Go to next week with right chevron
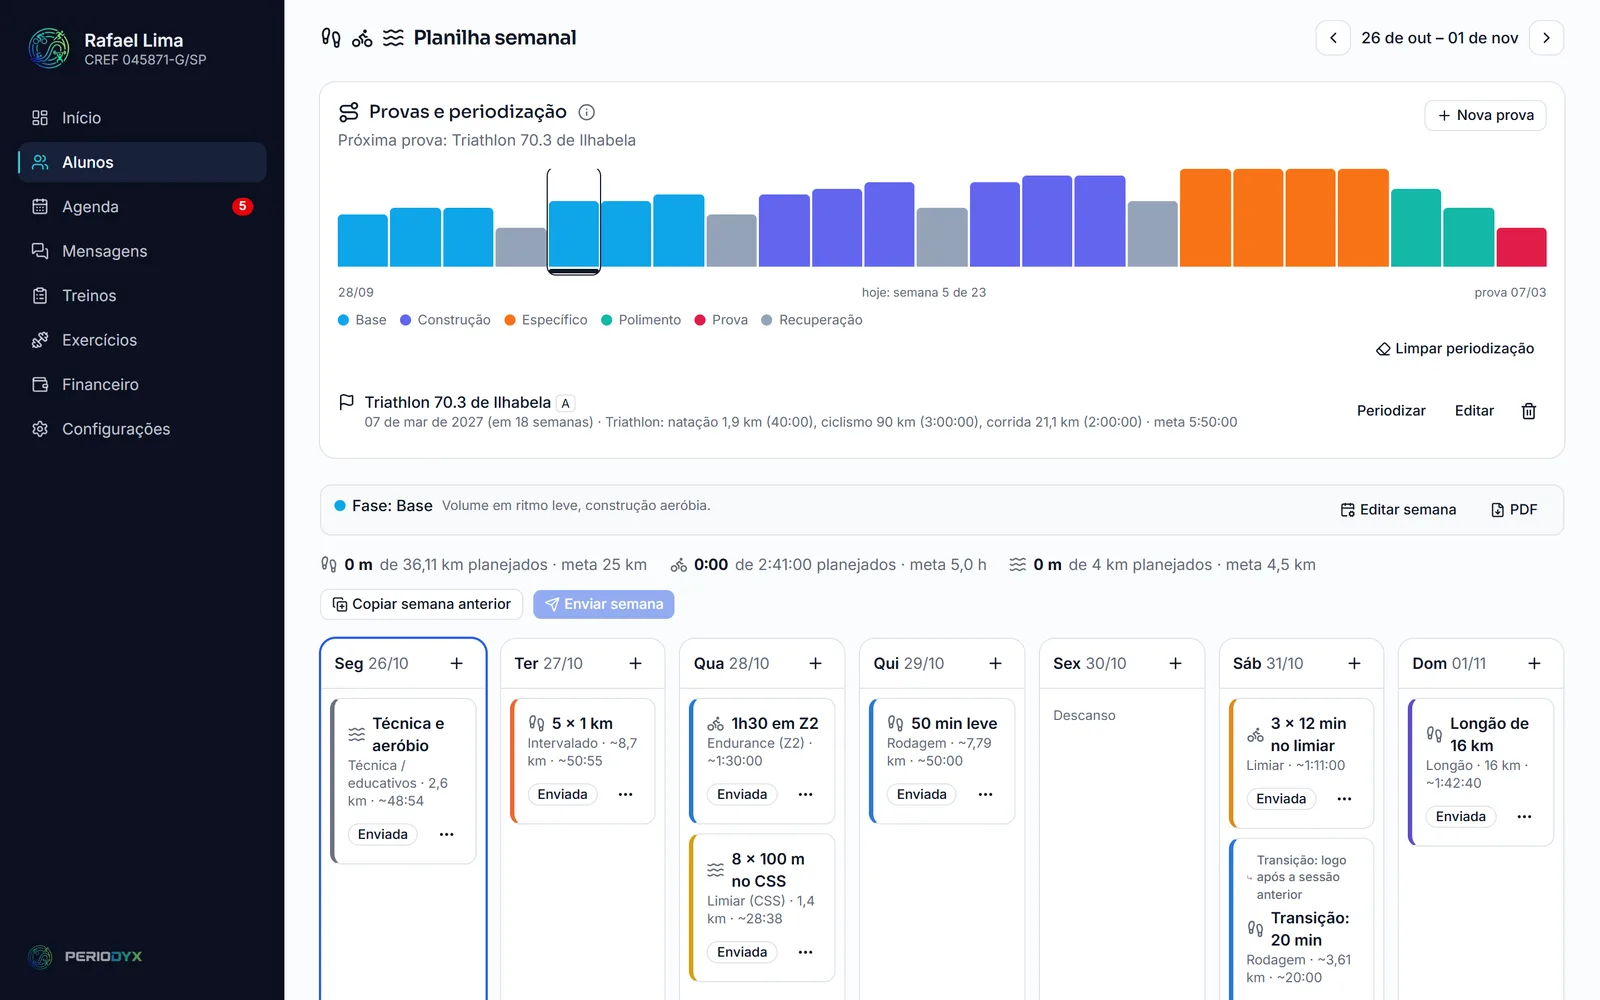 (x=1546, y=38)
